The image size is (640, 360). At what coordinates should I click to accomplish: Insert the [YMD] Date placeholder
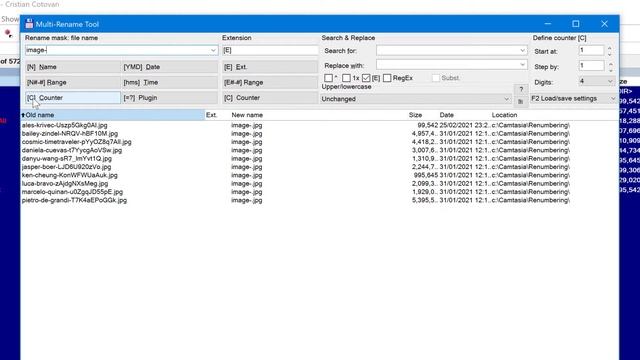pyautogui.click(x=170, y=67)
